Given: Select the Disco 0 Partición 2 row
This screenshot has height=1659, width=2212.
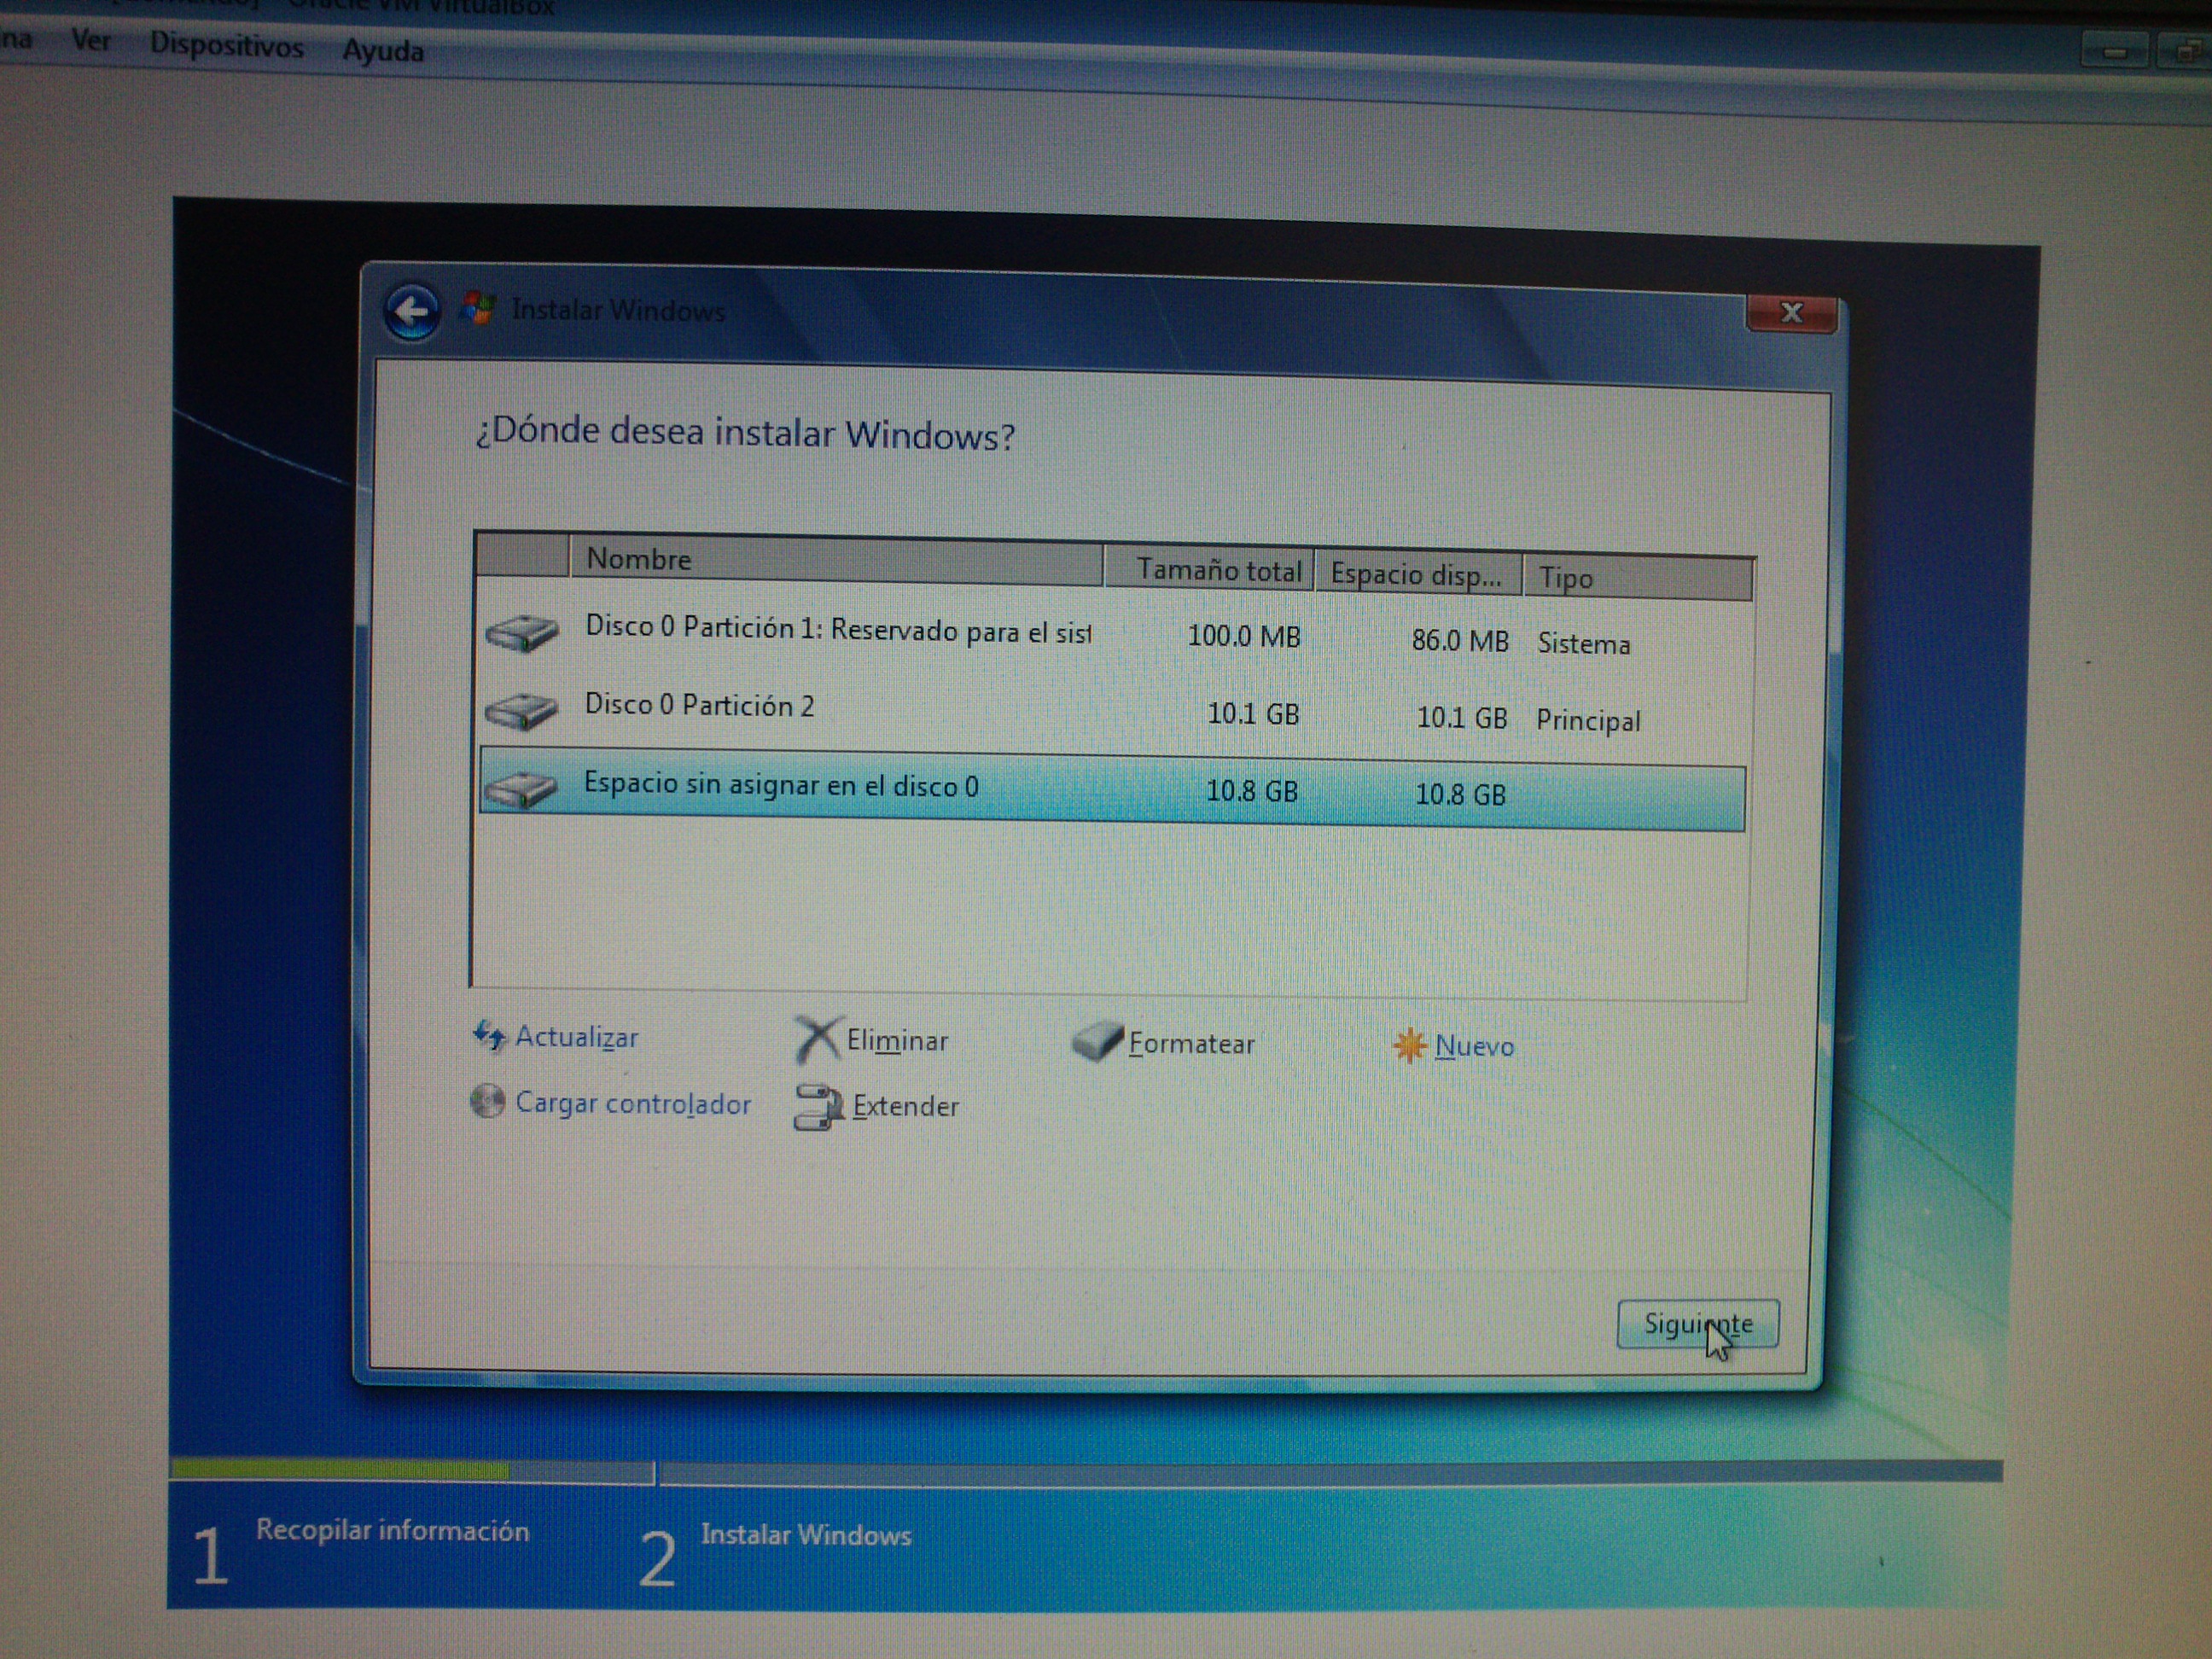Looking at the screenshot, I should 699,706.
